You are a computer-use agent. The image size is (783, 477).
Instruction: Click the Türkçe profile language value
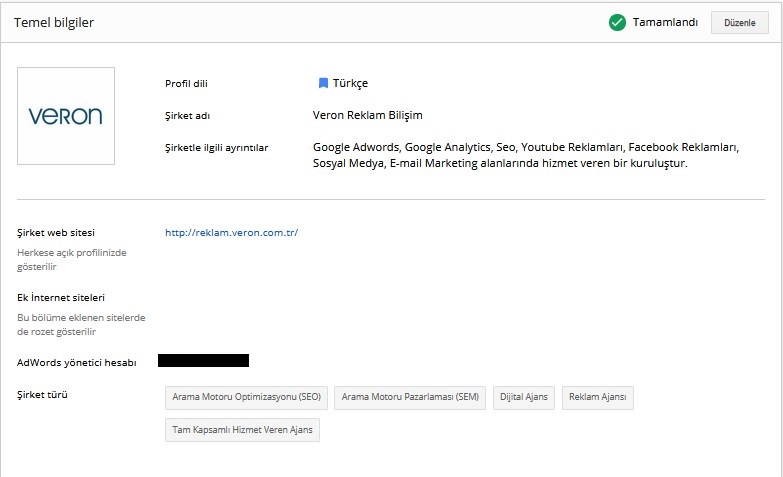(x=350, y=83)
